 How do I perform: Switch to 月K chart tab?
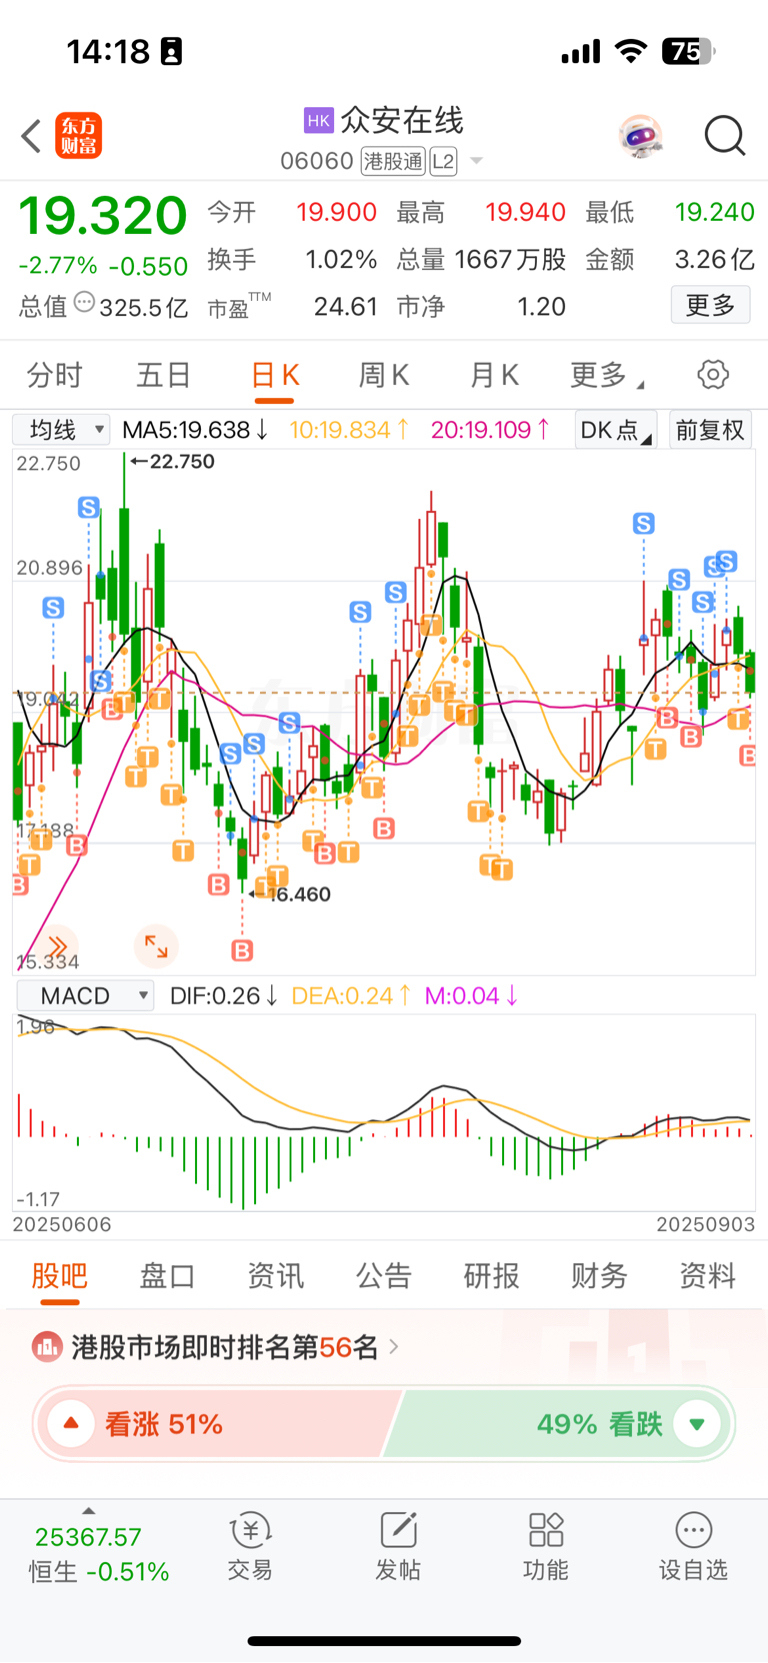(x=494, y=375)
